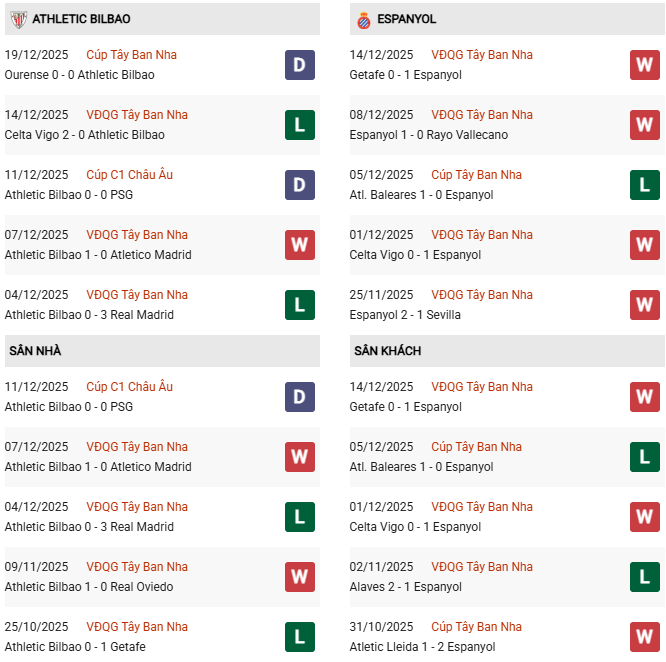Select the SÂN NHÀ section header
This screenshot has width=666, height=662.
(35, 351)
